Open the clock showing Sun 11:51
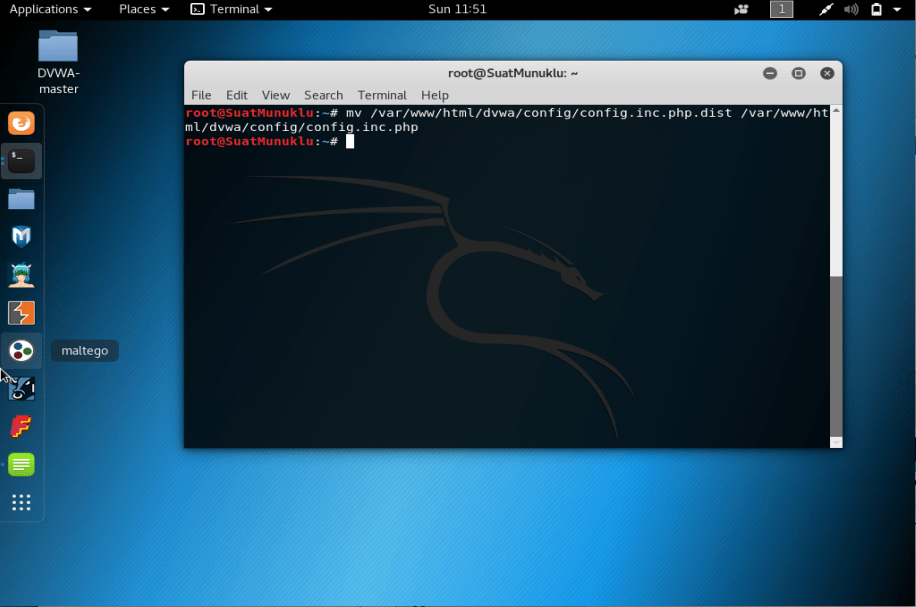This screenshot has width=916, height=607. (457, 9)
